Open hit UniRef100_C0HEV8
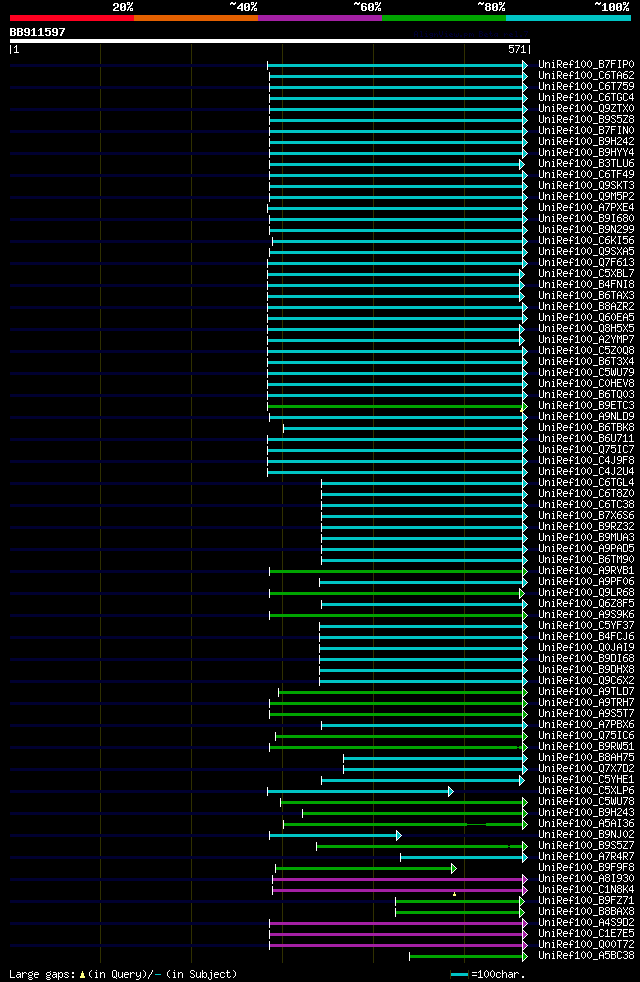The height and width of the screenshot is (982, 640). [x=586, y=383]
